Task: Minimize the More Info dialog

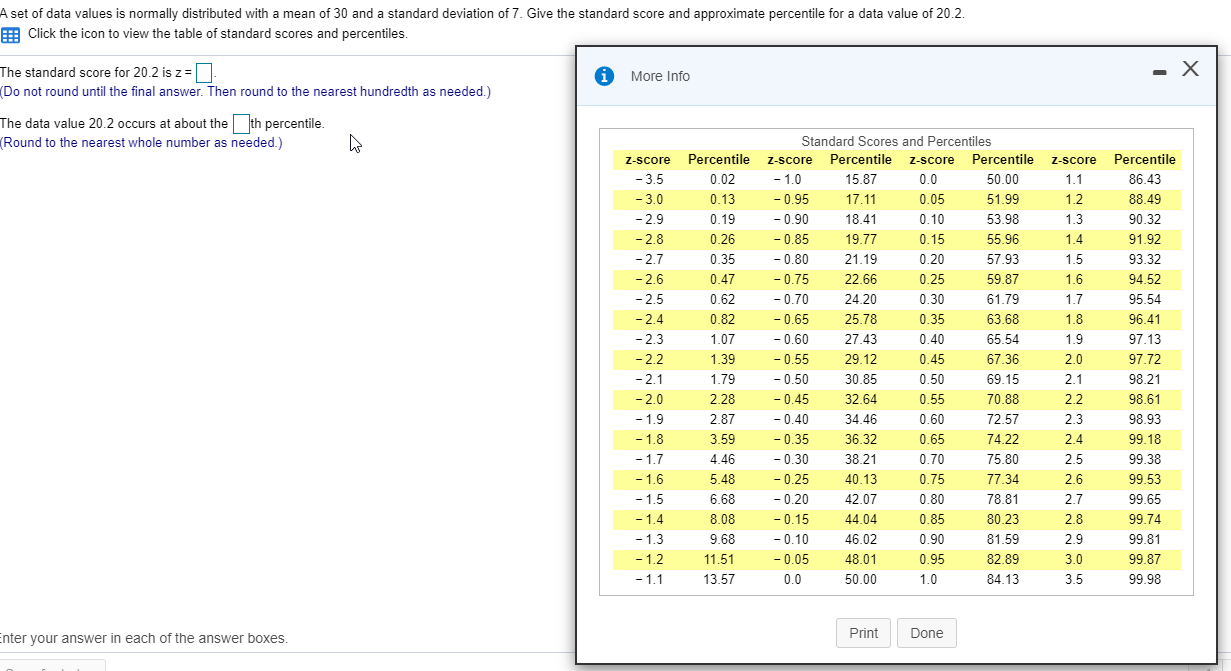Action: [1159, 70]
